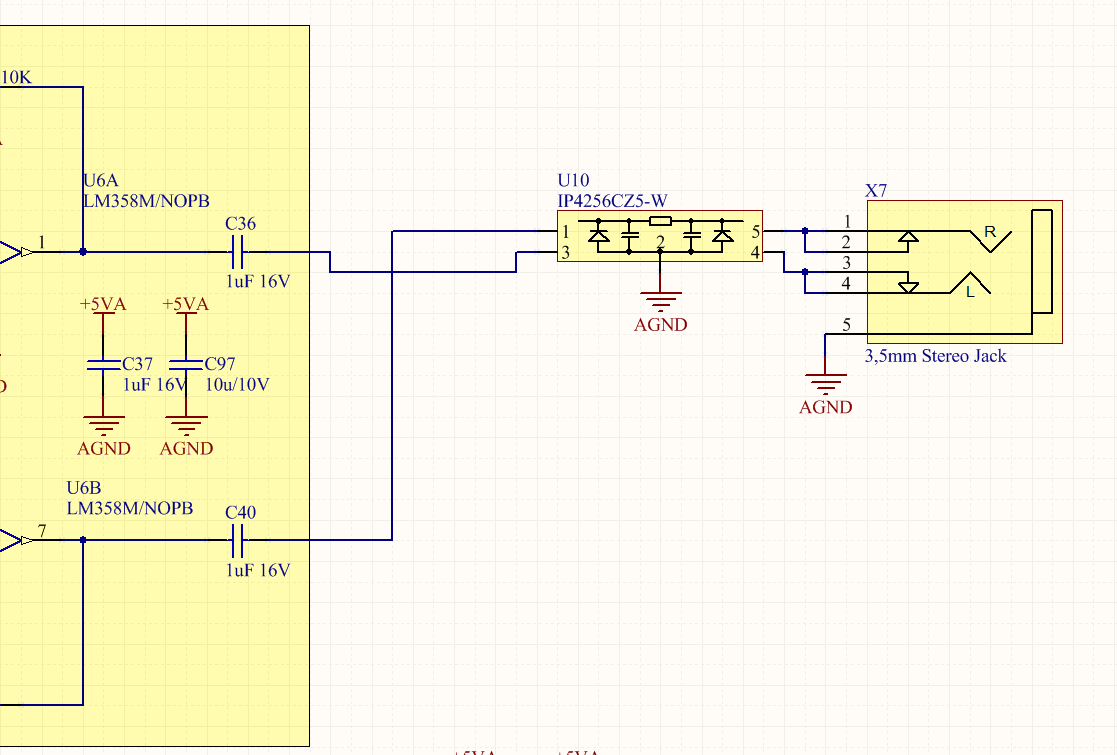
Task: Click designator text C97
Action: pos(220,364)
